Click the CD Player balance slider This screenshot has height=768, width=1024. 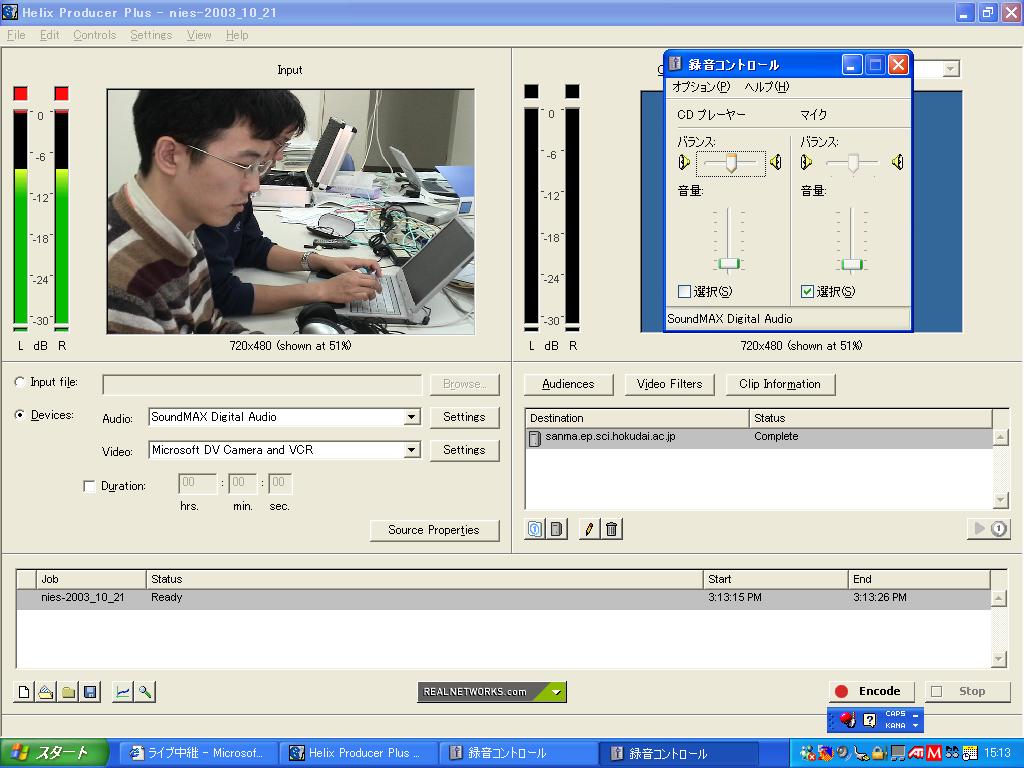(x=731, y=162)
